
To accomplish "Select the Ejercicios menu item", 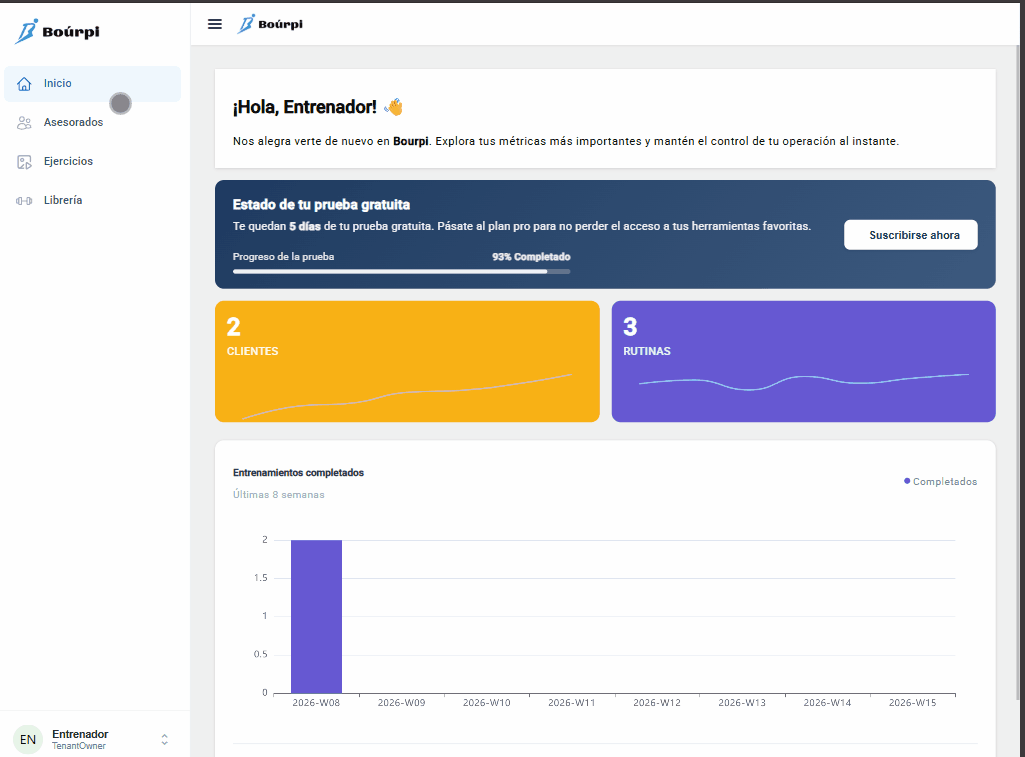I will coord(68,162).
